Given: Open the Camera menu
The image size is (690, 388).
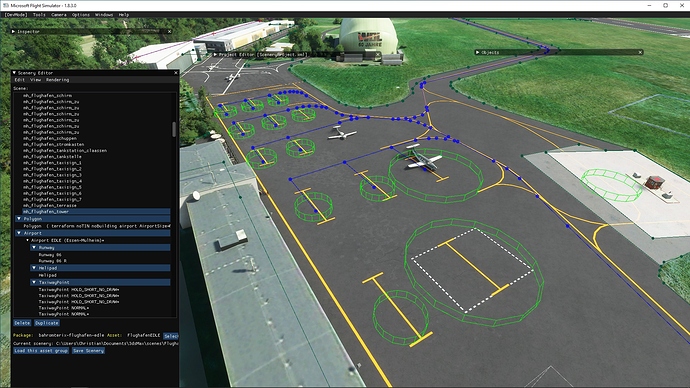Looking at the screenshot, I should (x=59, y=15).
